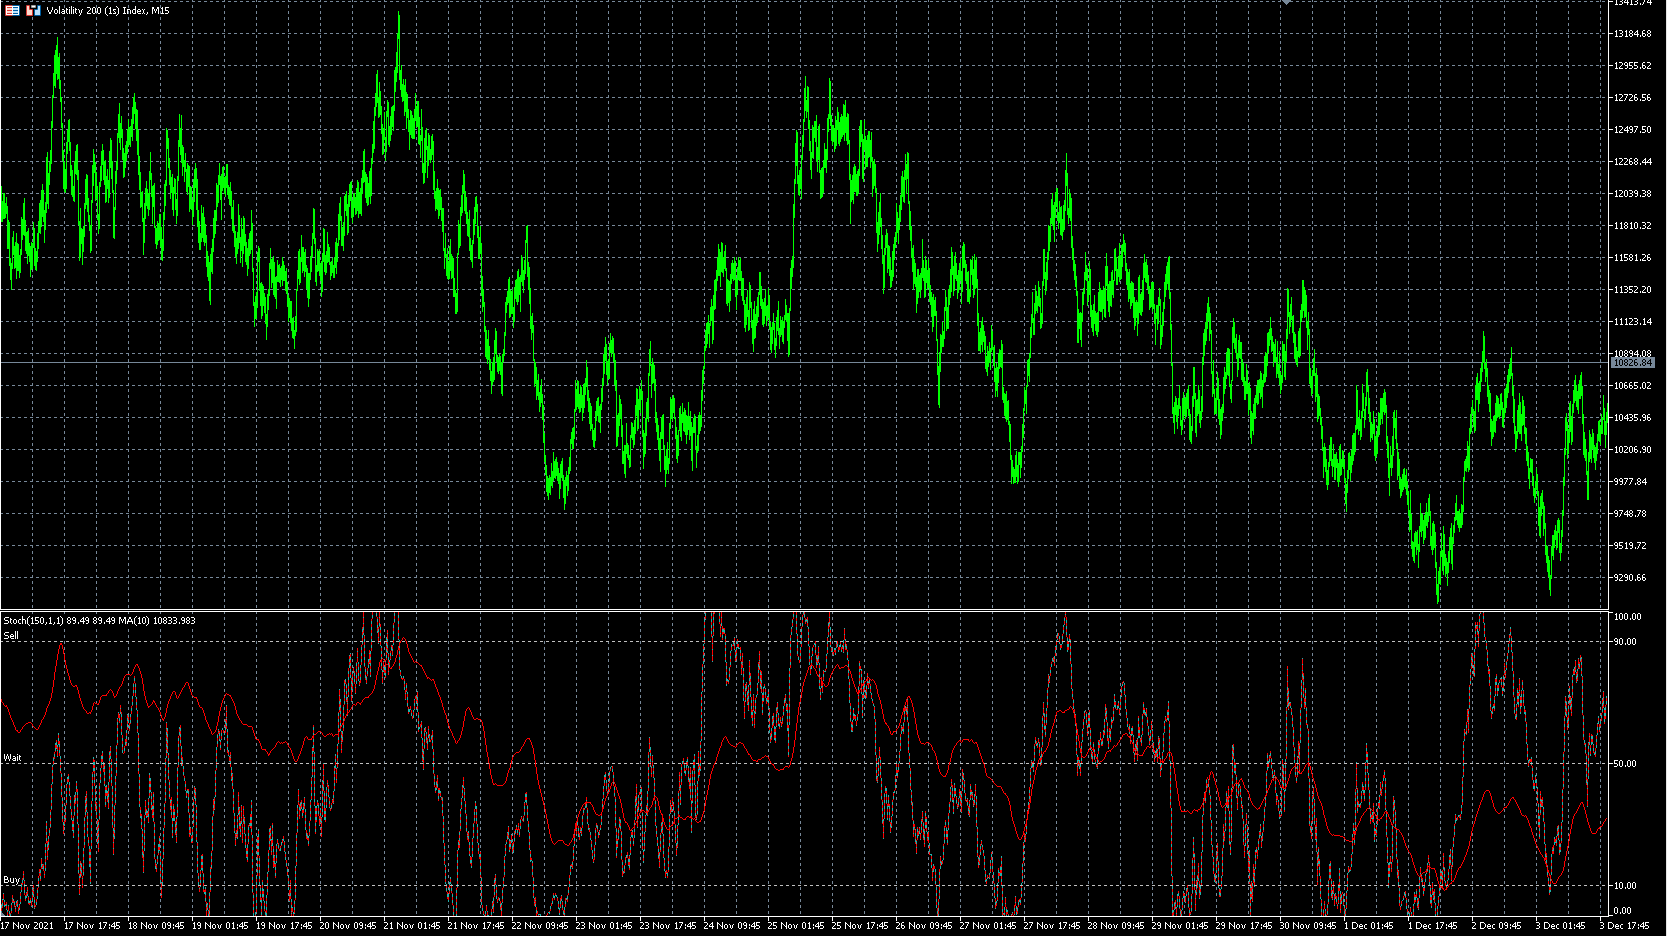Click price scale value 12955.62

pos(1632,66)
